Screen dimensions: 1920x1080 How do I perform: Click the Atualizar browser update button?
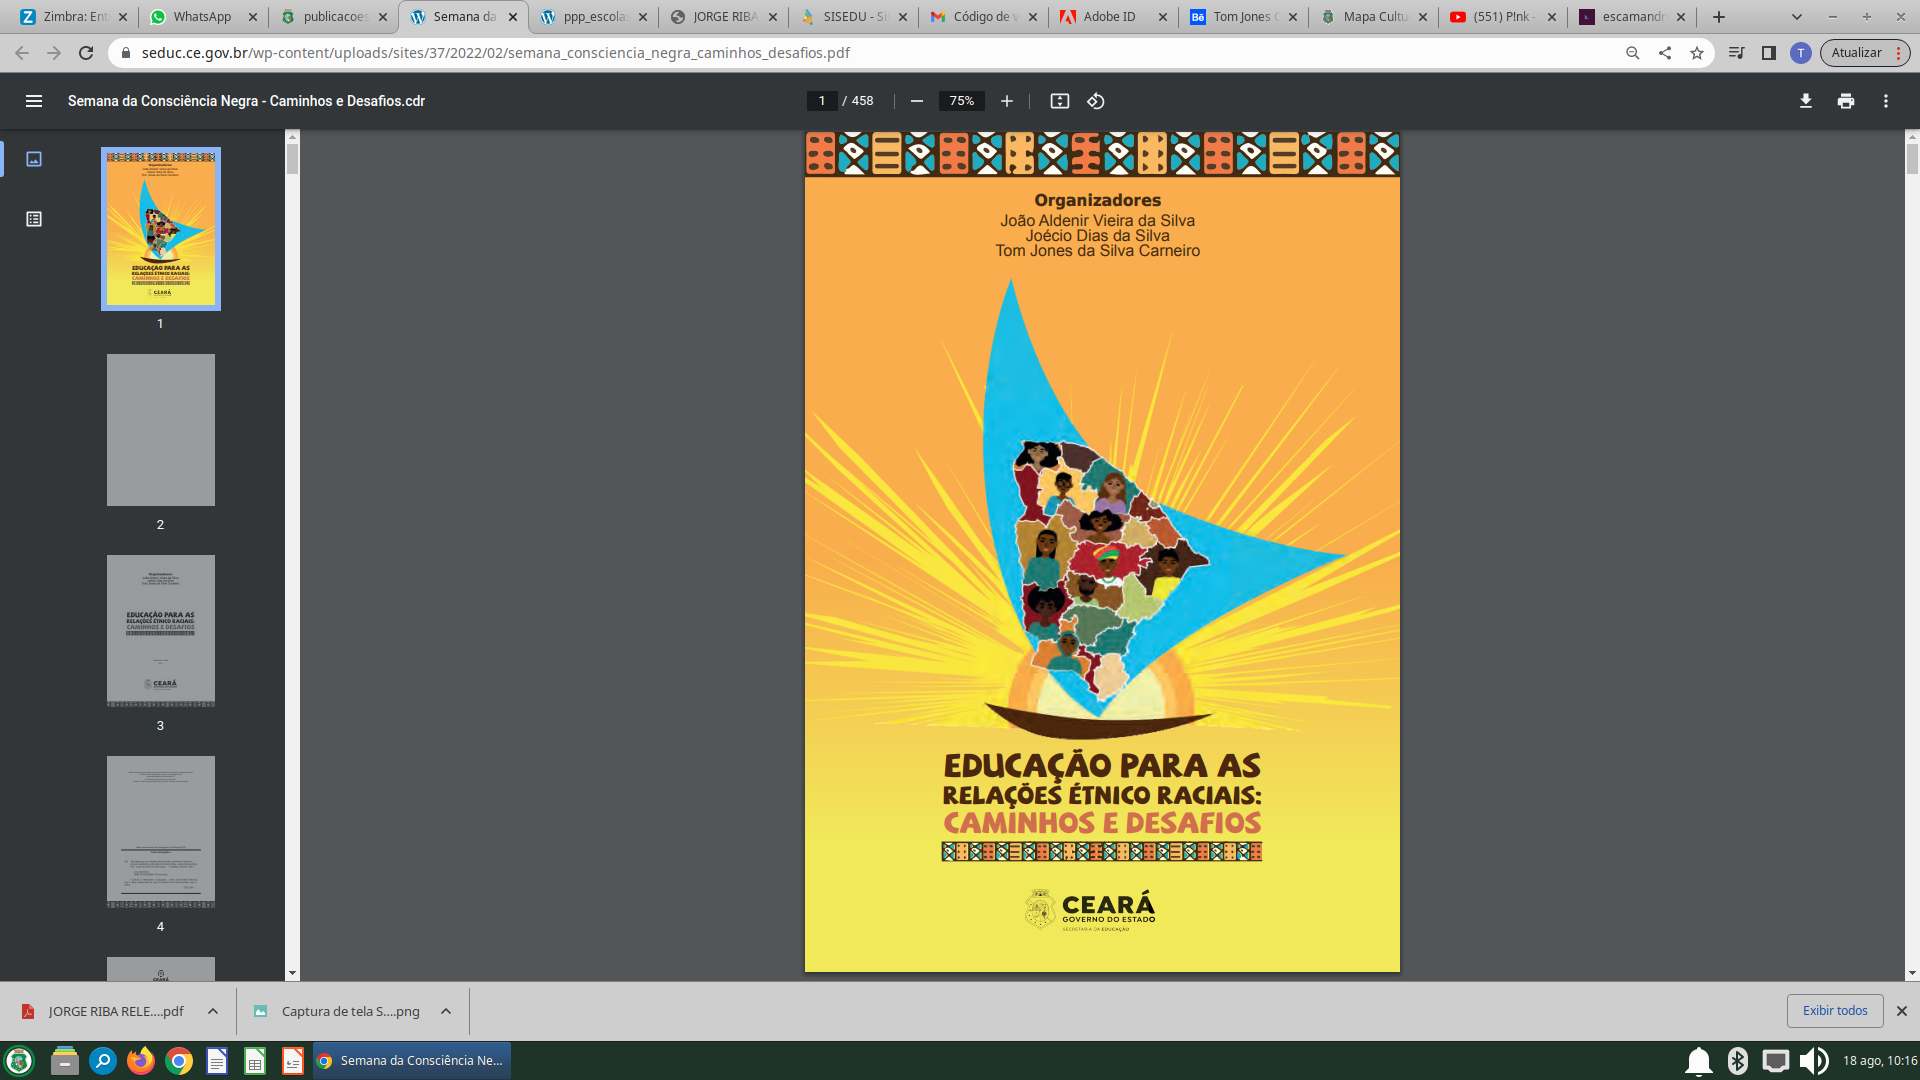[1857, 53]
